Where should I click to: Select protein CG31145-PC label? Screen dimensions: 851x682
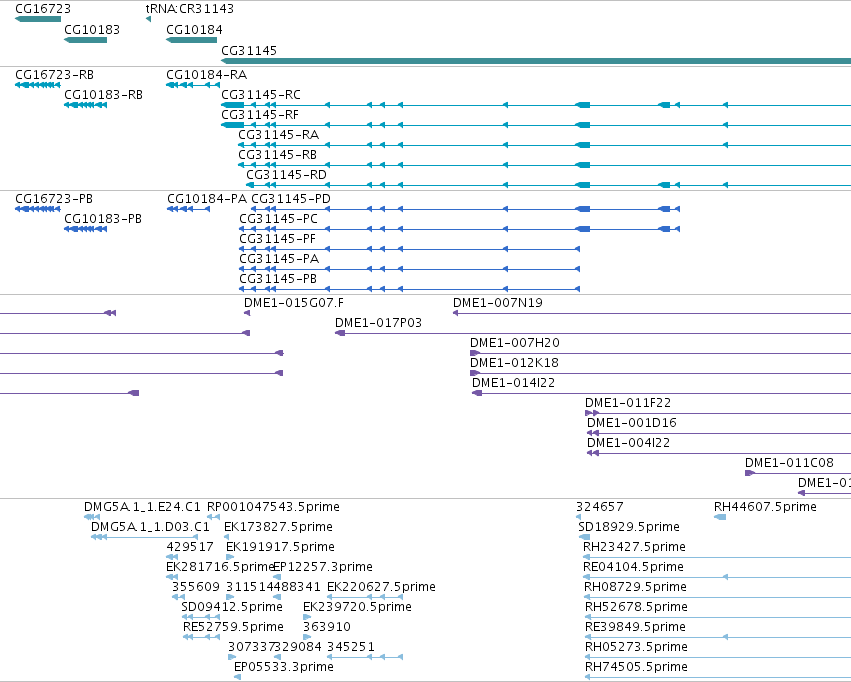(x=278, y=219)
